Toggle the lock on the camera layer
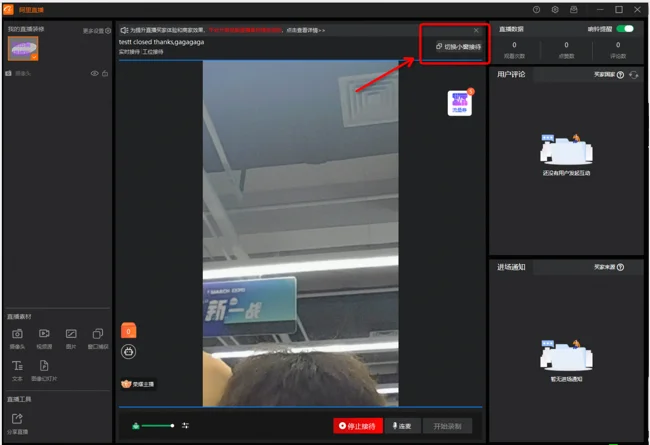Viewport: 650px width, 445px height. 105,73
